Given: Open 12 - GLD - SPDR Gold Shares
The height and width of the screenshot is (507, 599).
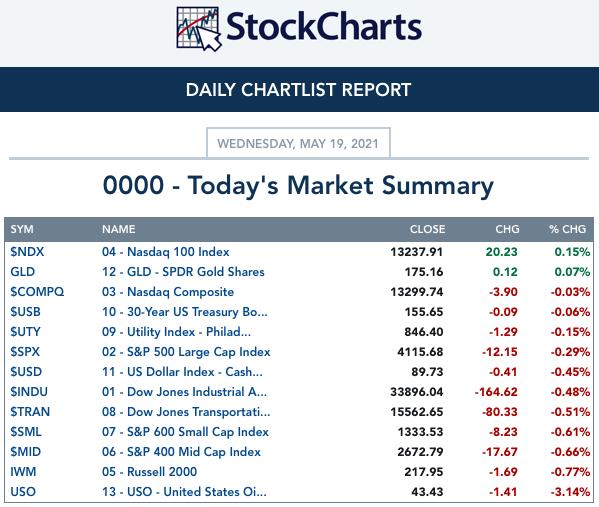Looking at the screenshot, I should pos(183,272).
